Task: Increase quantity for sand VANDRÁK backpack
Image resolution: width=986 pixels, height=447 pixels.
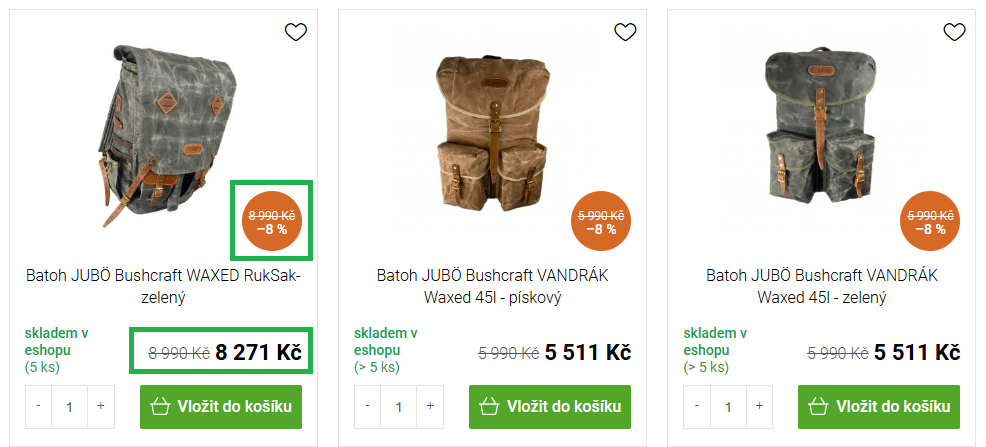Action: pyautogui.click(x=430, y=407)
